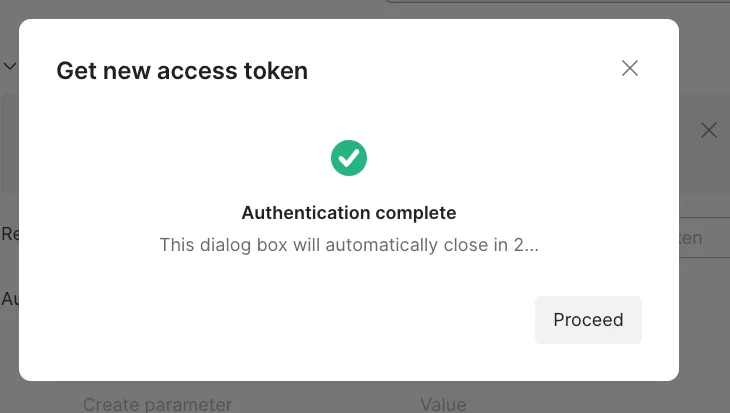Click blank dialog space left of Proceed

coord(300,320)
